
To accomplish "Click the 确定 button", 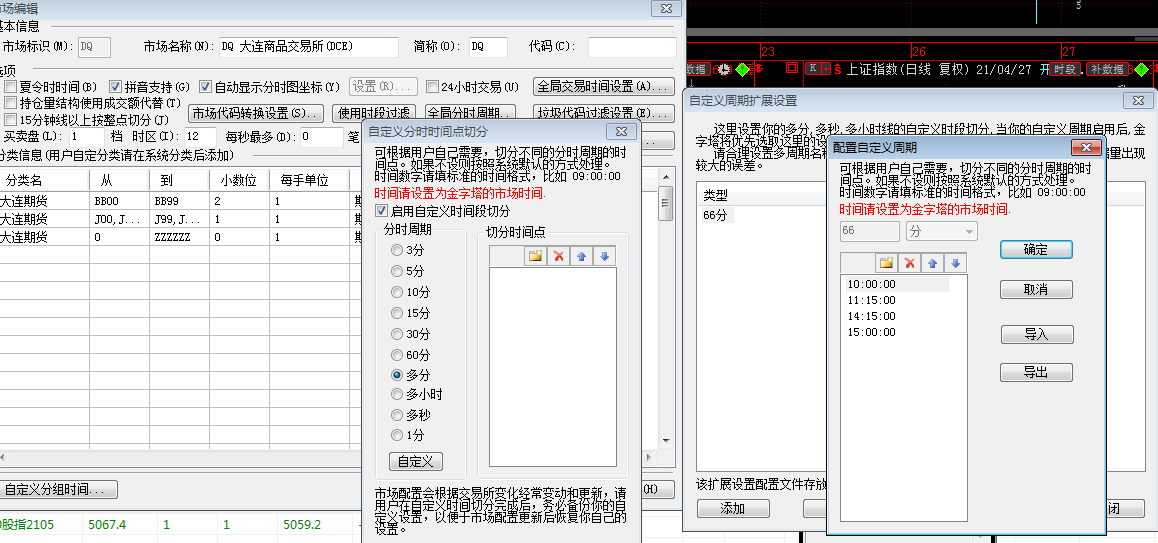I will 1036,250.
